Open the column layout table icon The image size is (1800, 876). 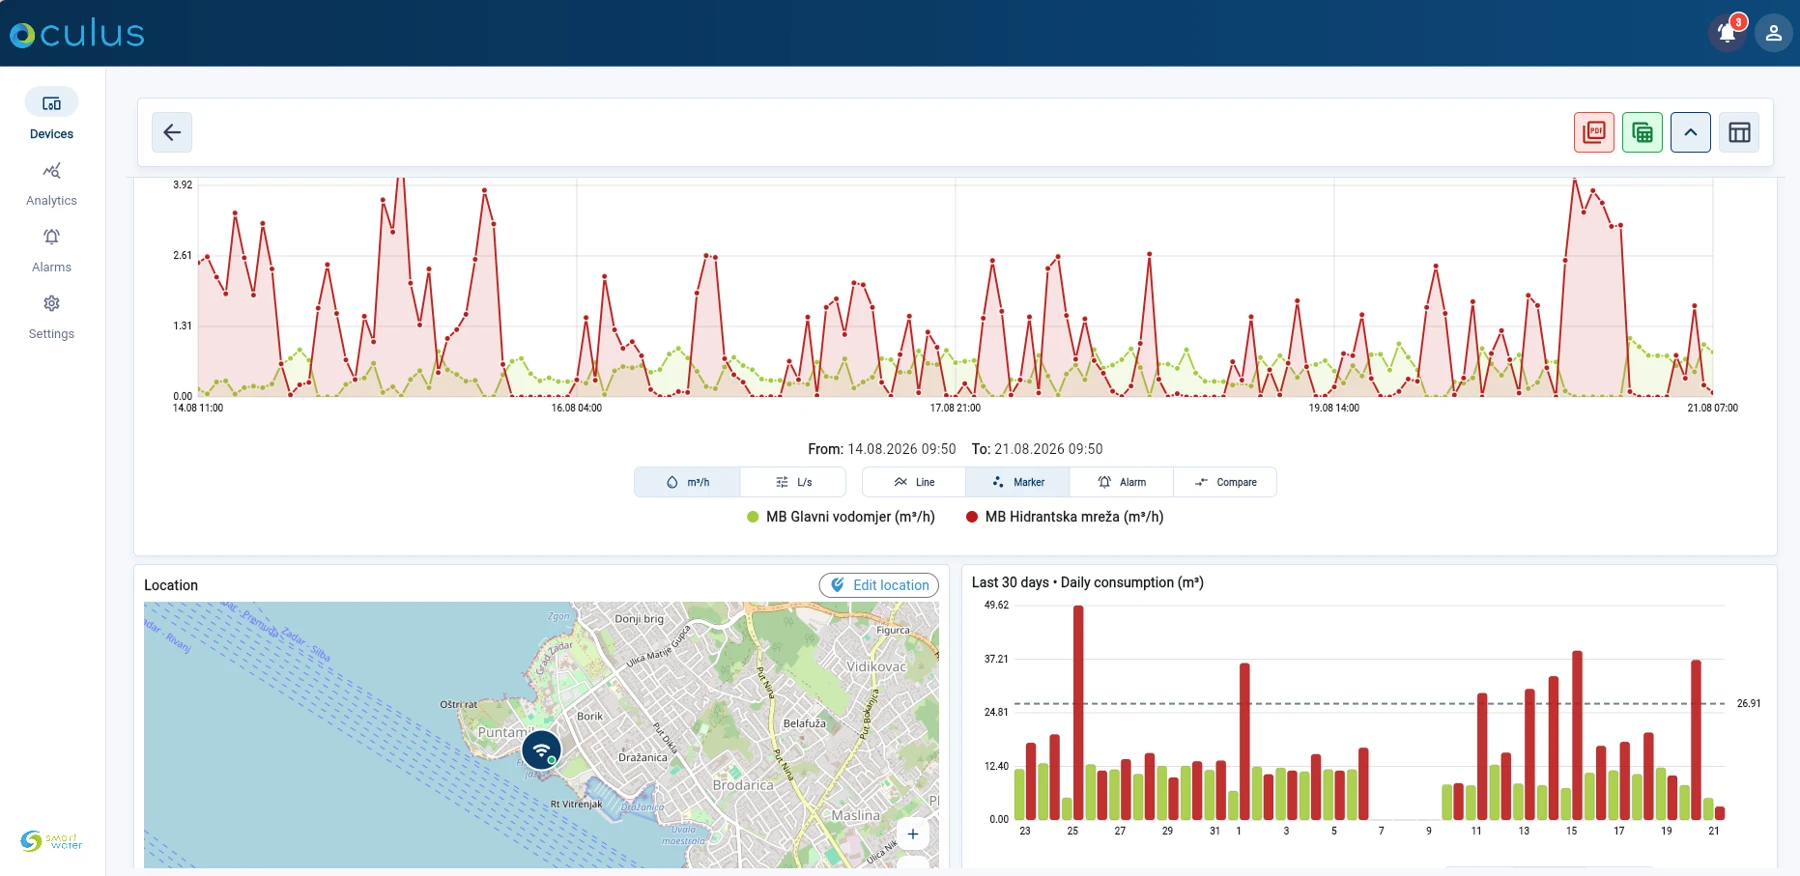pos(1739,132)
